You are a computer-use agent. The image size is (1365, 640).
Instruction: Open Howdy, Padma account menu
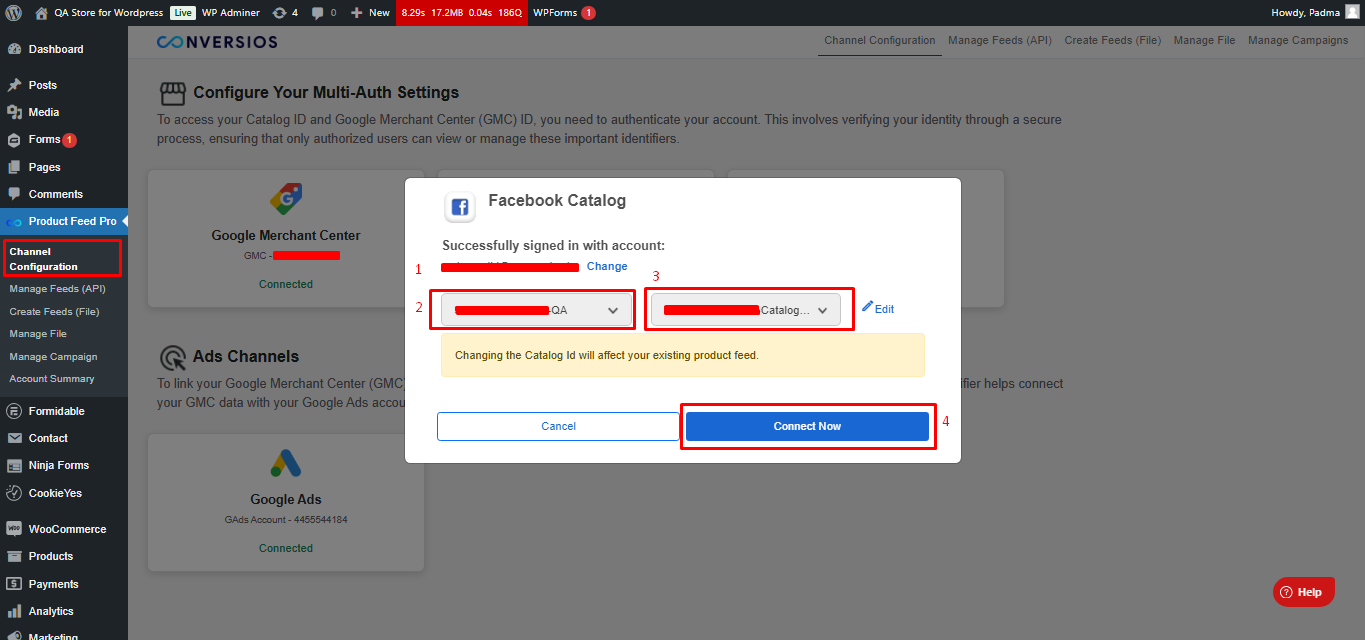[1315, 13]
